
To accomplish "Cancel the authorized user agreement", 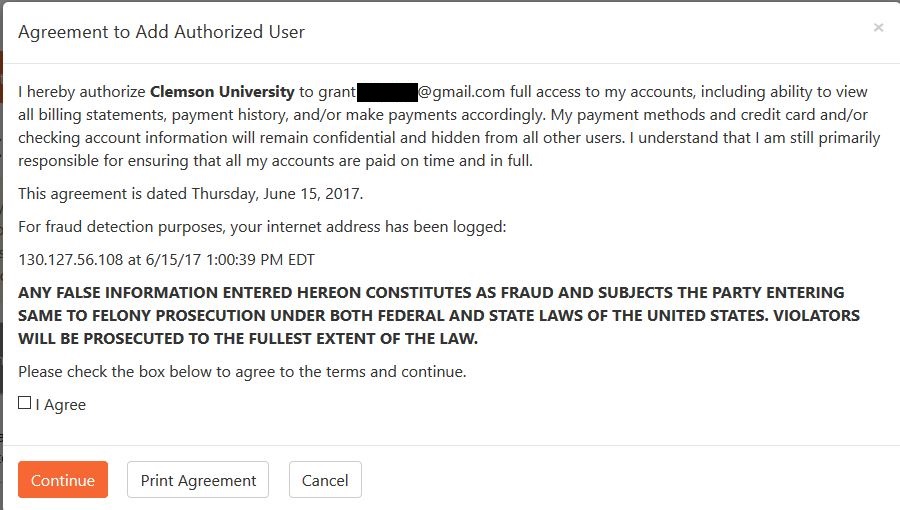I will pyautogui.click(x=325, y=480).
